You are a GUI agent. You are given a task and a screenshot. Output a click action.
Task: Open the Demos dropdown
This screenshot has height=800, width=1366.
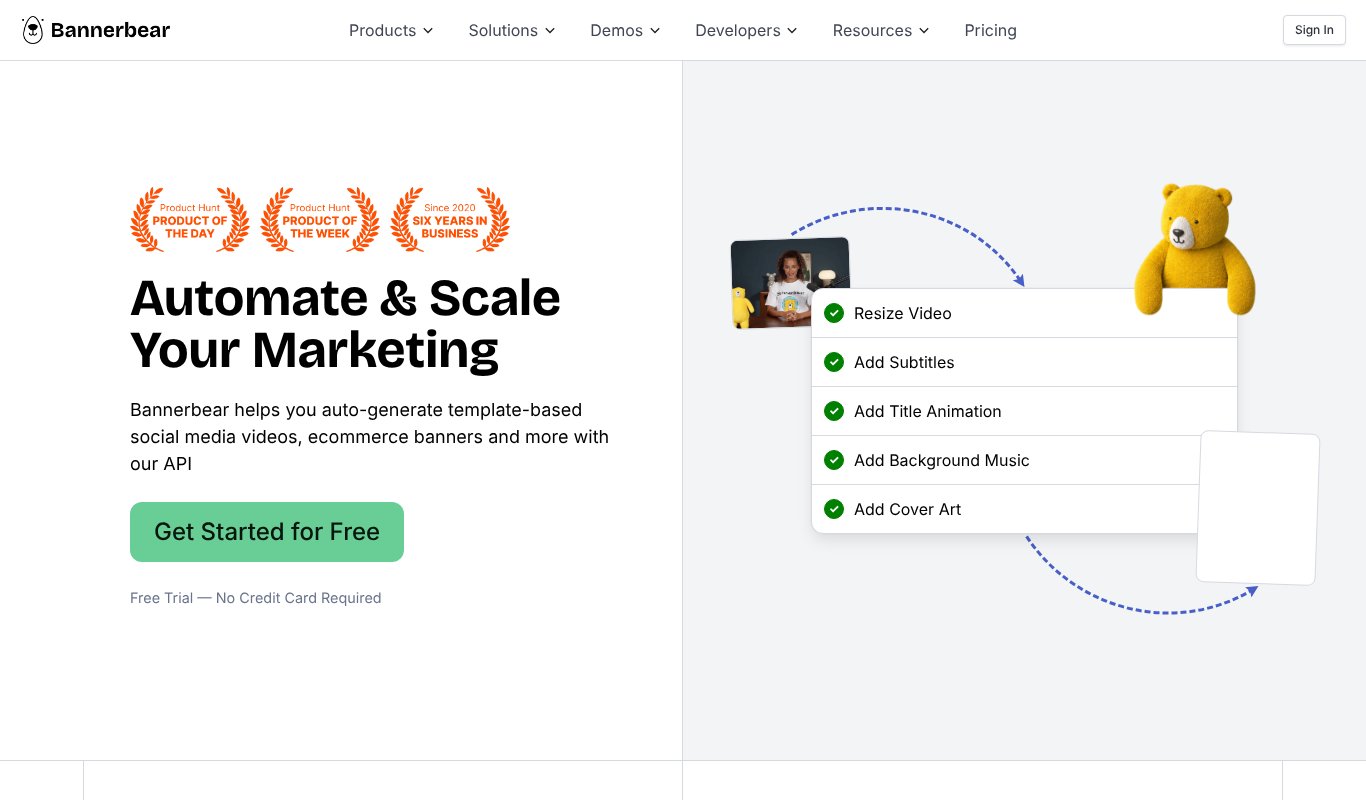626,30
